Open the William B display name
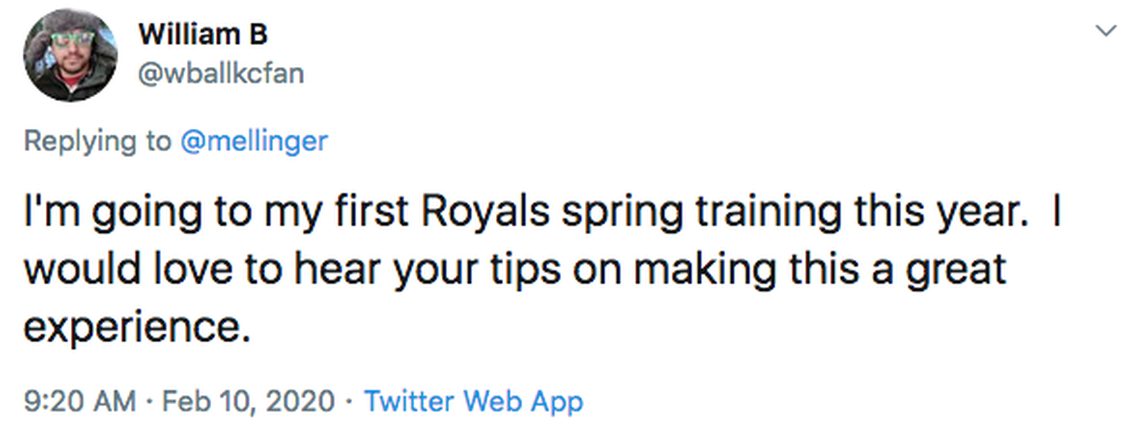The height and width of the screenshot is (446, 1140). [x=203, y=35]
